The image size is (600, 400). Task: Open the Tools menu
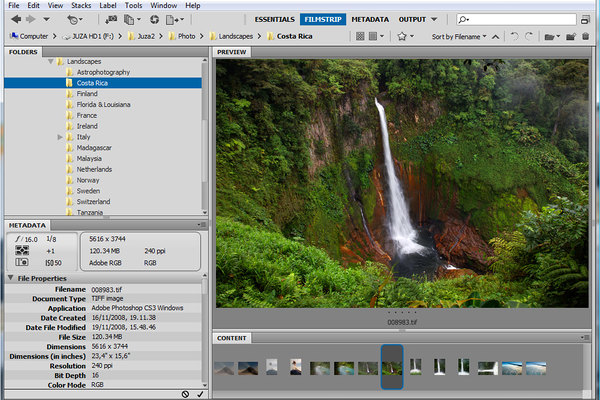tap(133, 5)
